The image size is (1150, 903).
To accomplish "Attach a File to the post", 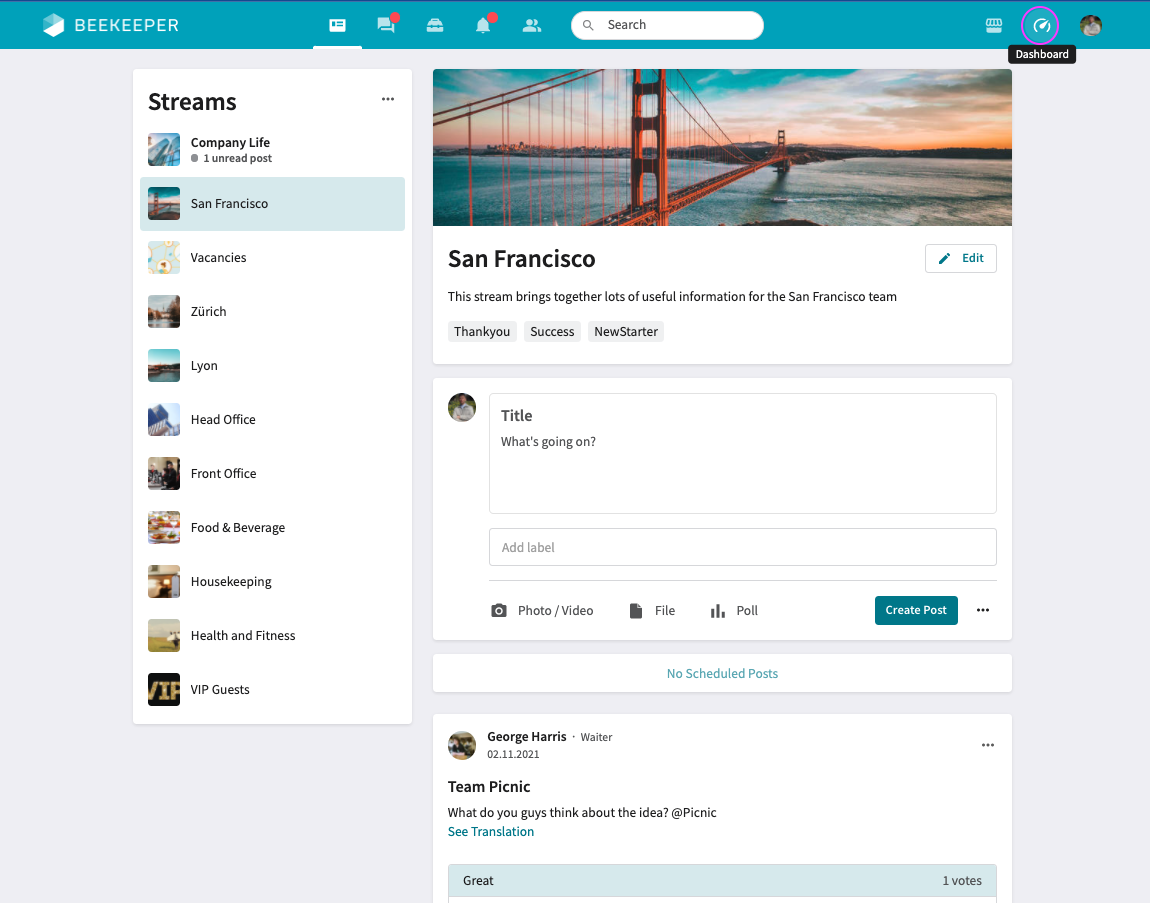I will [x=652, y=610].
